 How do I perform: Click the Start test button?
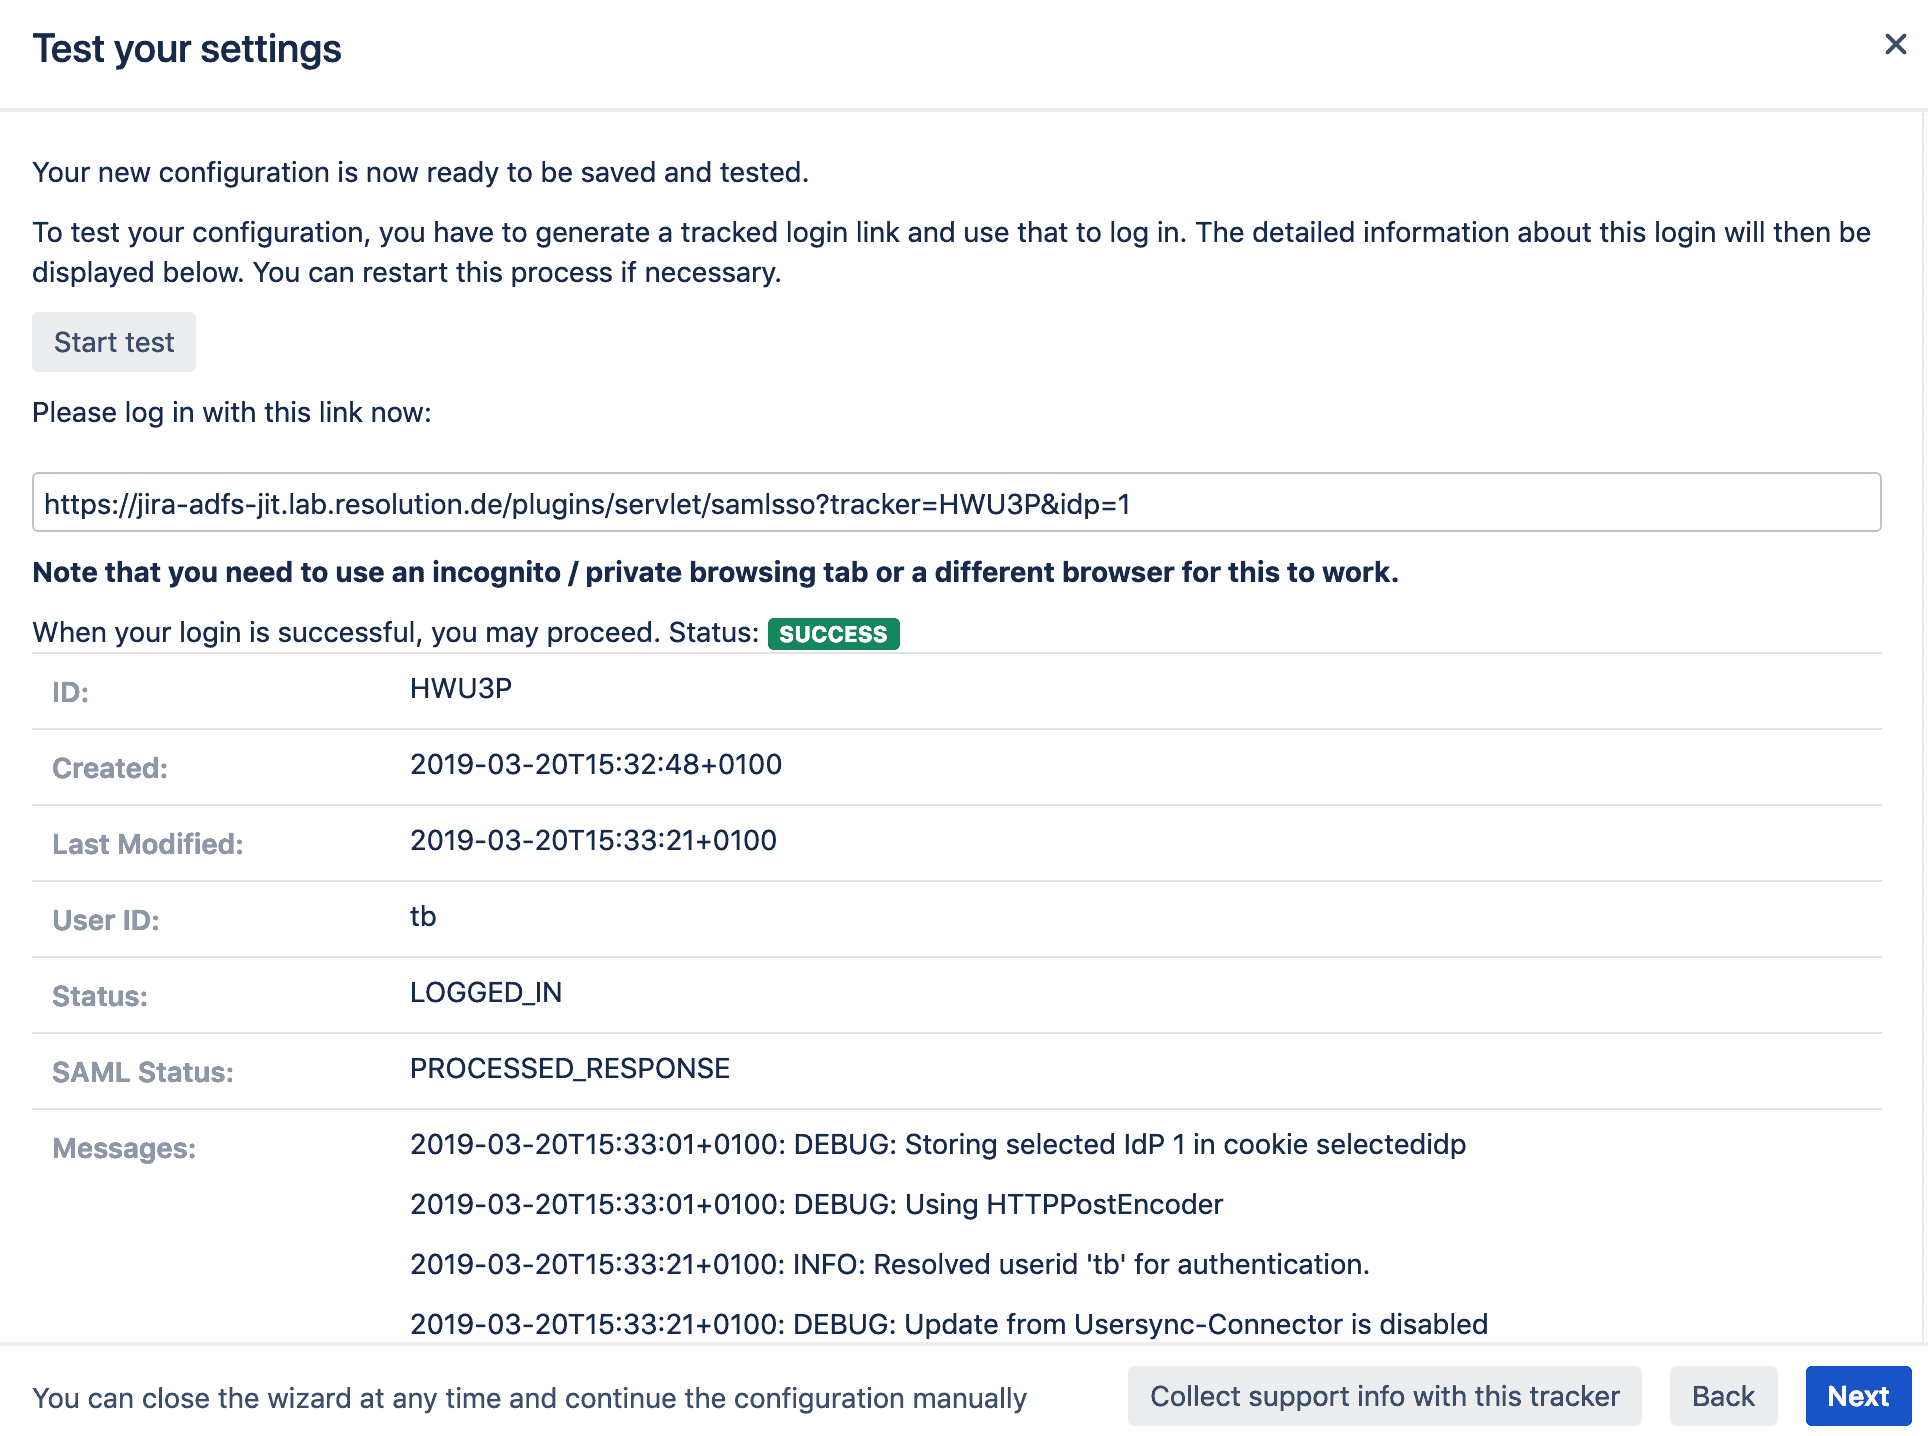tap(113, 342)
